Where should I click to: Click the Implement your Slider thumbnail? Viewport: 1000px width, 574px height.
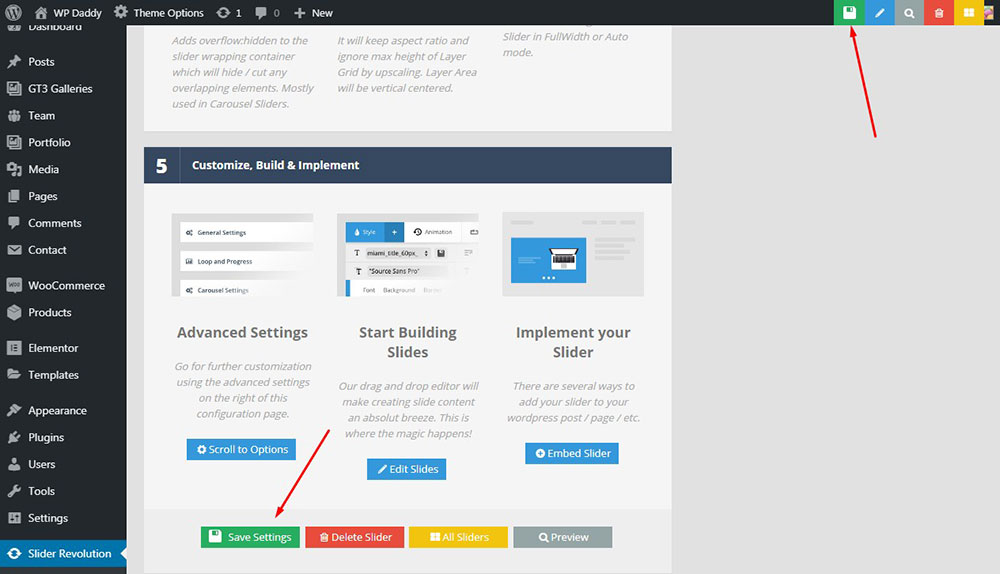coord(573,254)
